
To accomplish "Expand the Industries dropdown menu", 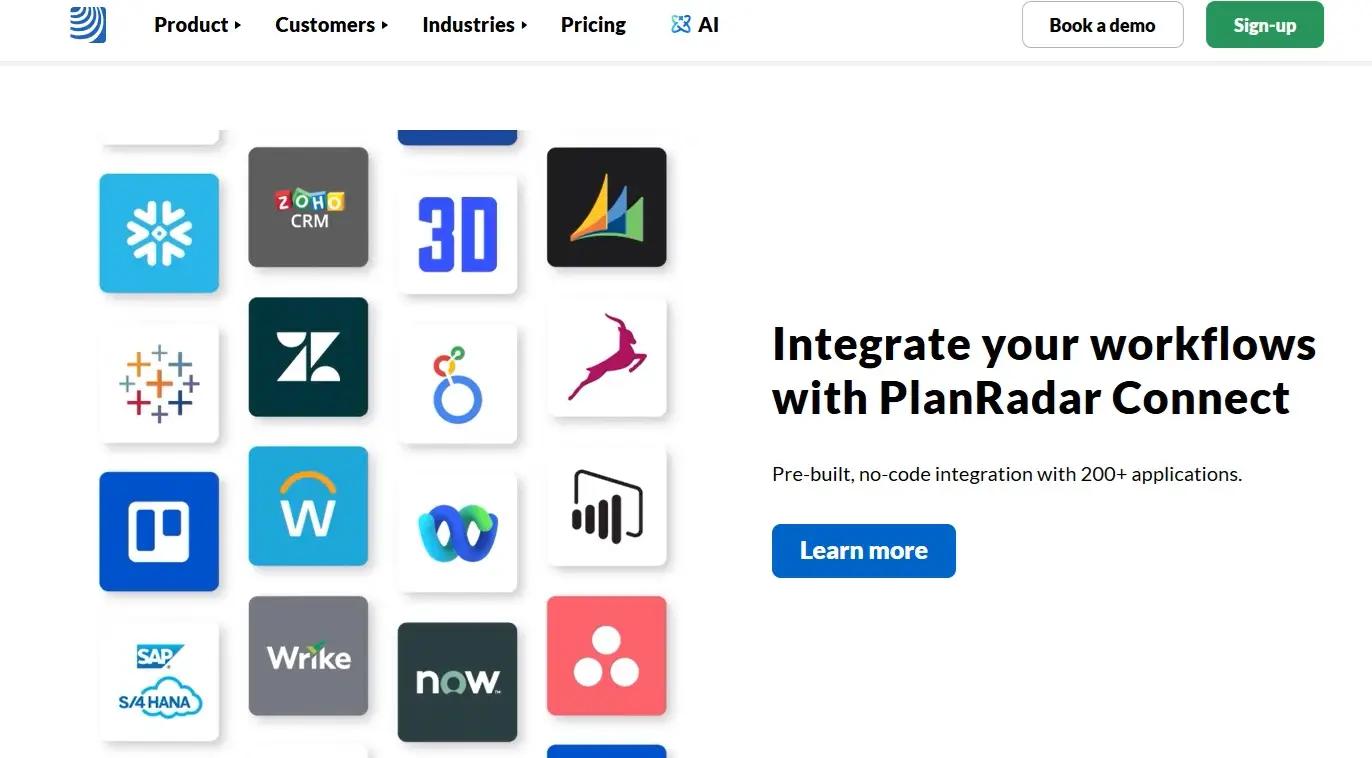I will coord(475,25).
